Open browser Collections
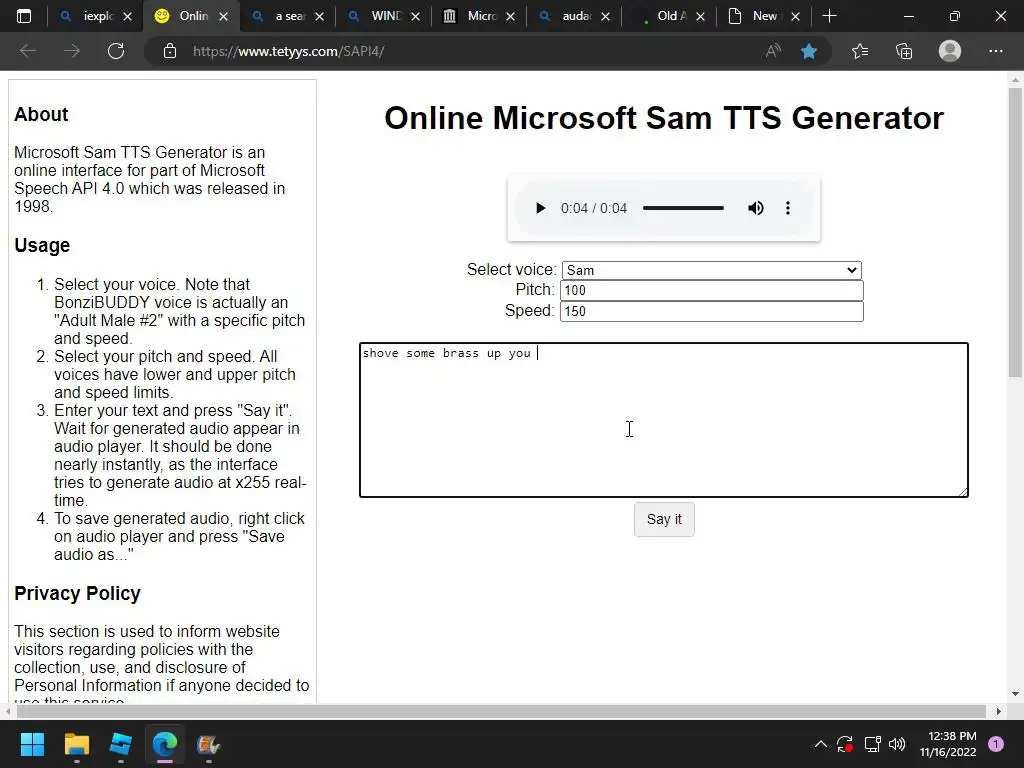Screen dimensions: 1024x768 pyautogui.click(x=904, y=51)
